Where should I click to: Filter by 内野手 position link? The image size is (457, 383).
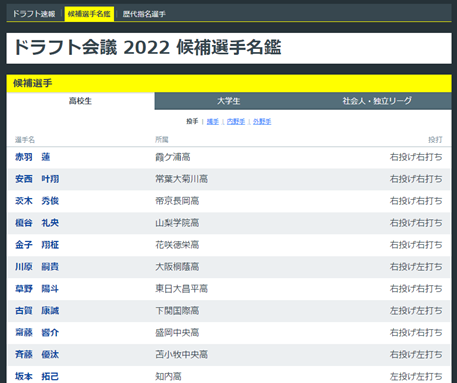(236, 122)
